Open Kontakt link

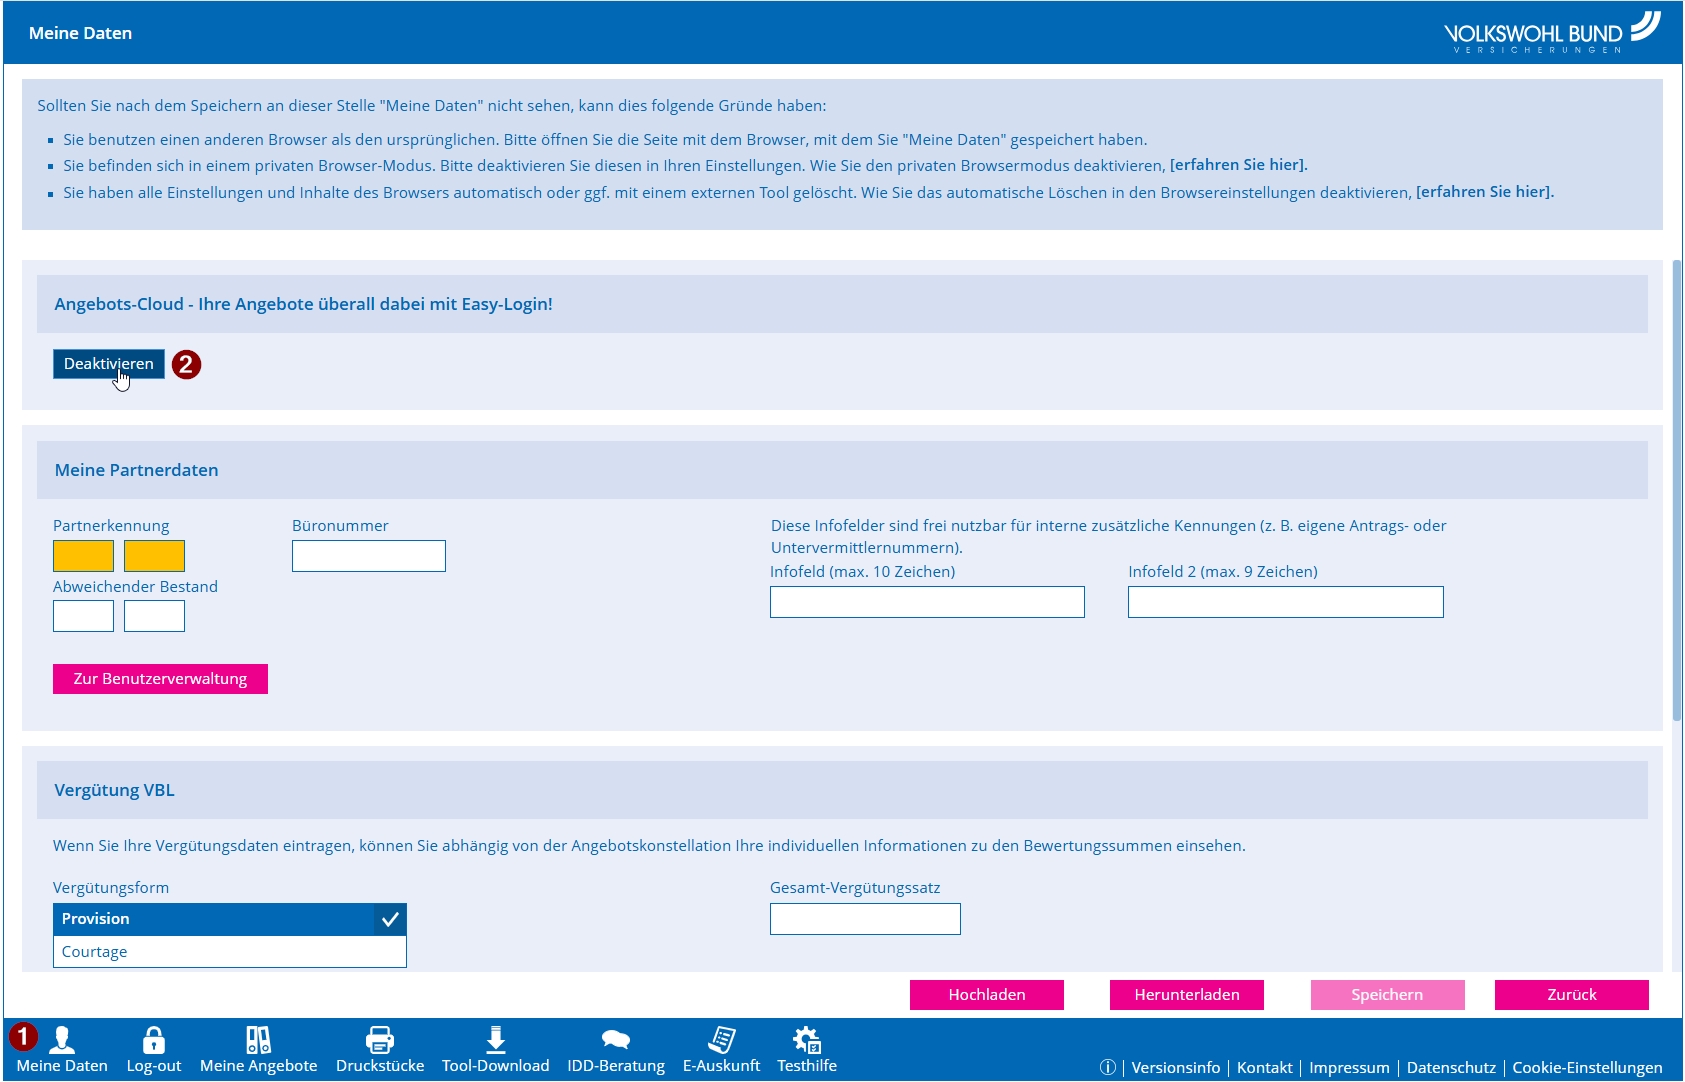[1265, 1067]
